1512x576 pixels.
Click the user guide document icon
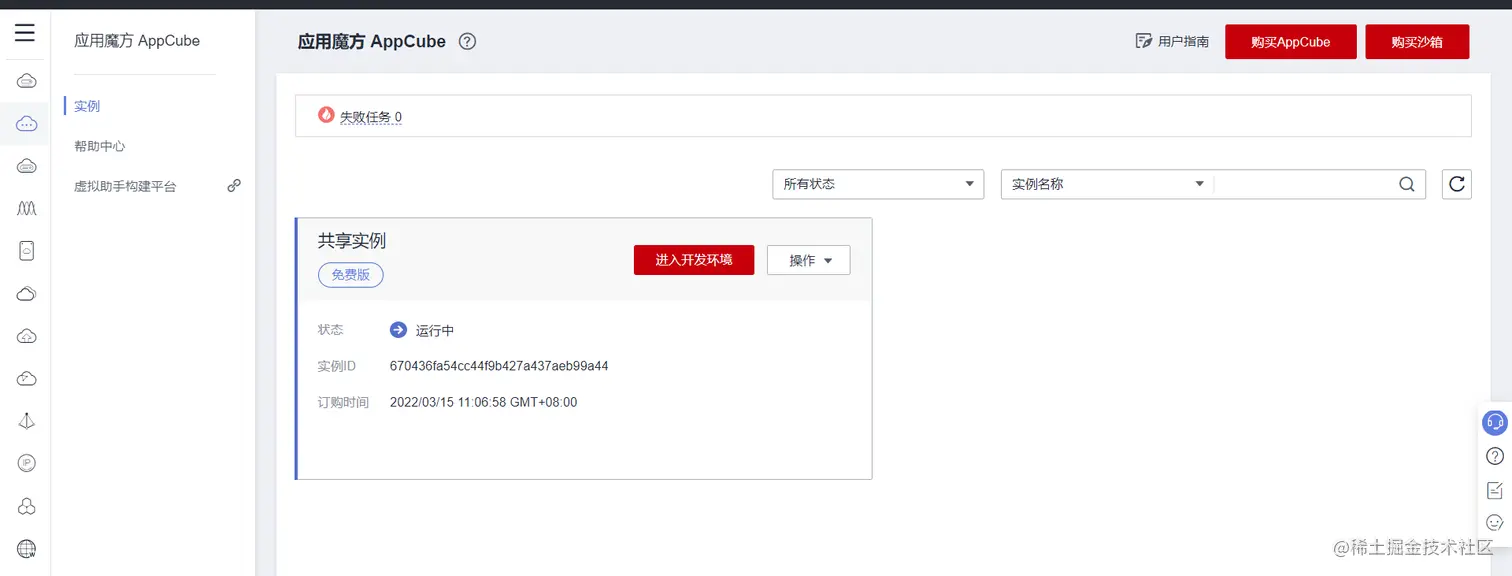pos(1144,41)
